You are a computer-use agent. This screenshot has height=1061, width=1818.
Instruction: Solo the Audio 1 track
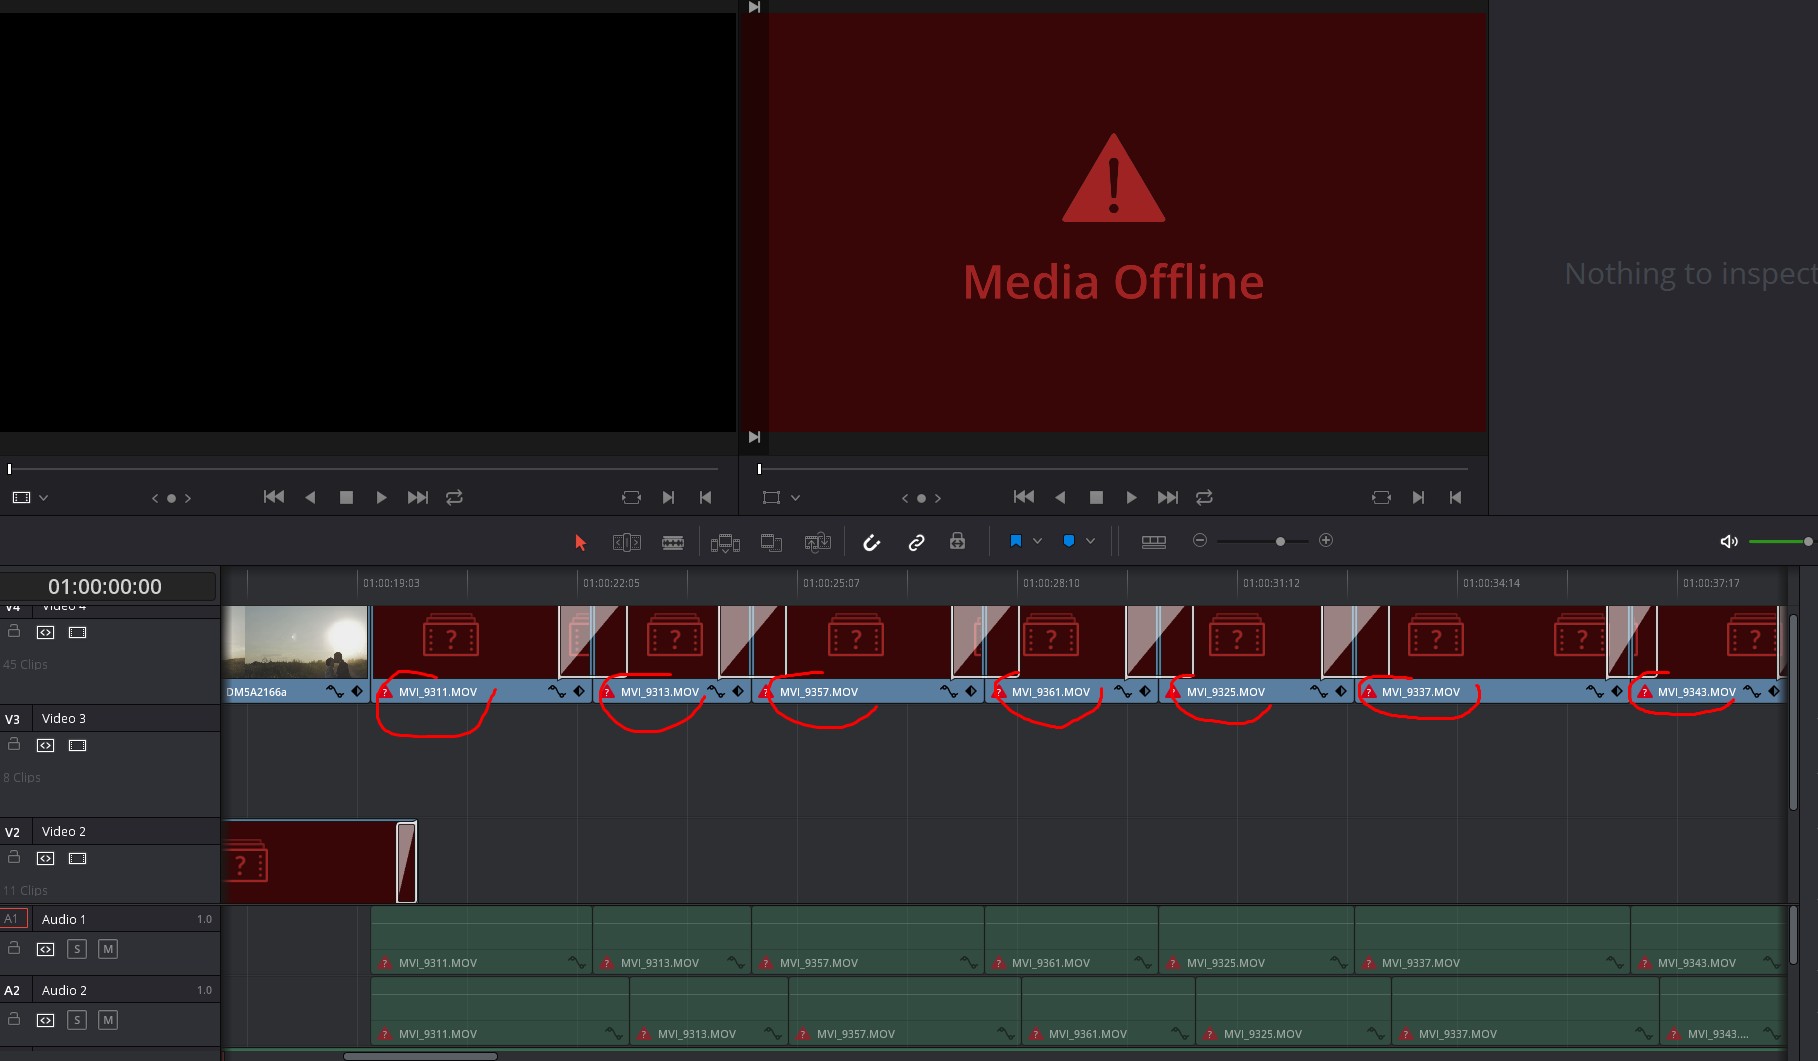tap(77, 949)
